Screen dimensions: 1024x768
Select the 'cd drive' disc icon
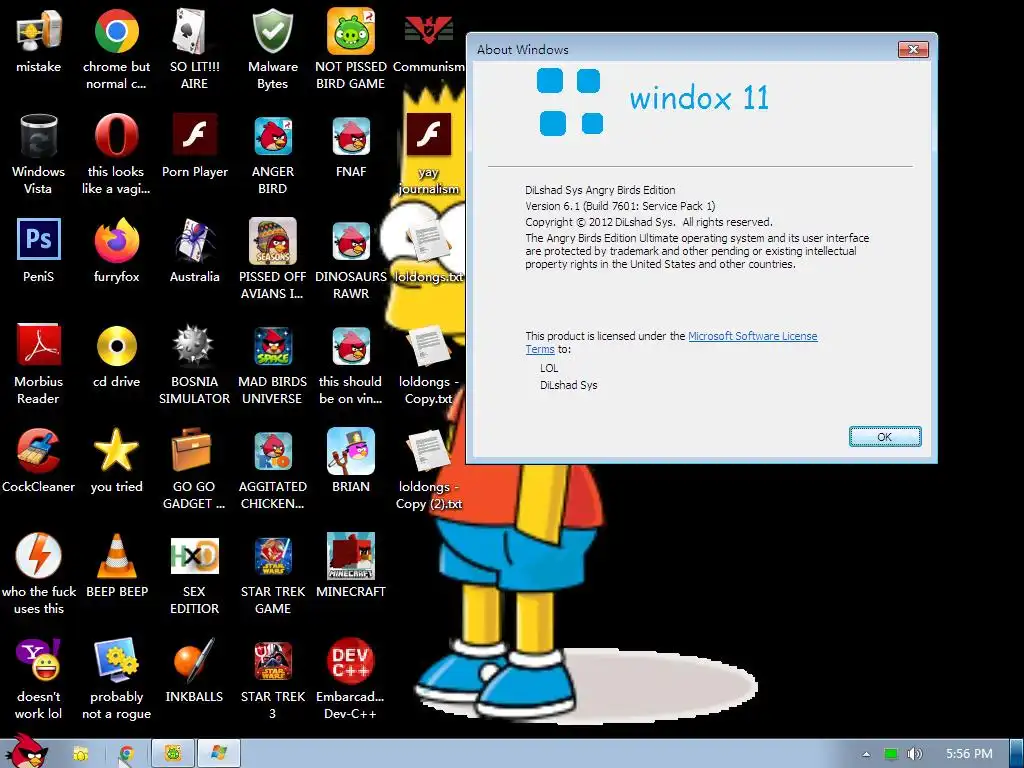[116, 346]
